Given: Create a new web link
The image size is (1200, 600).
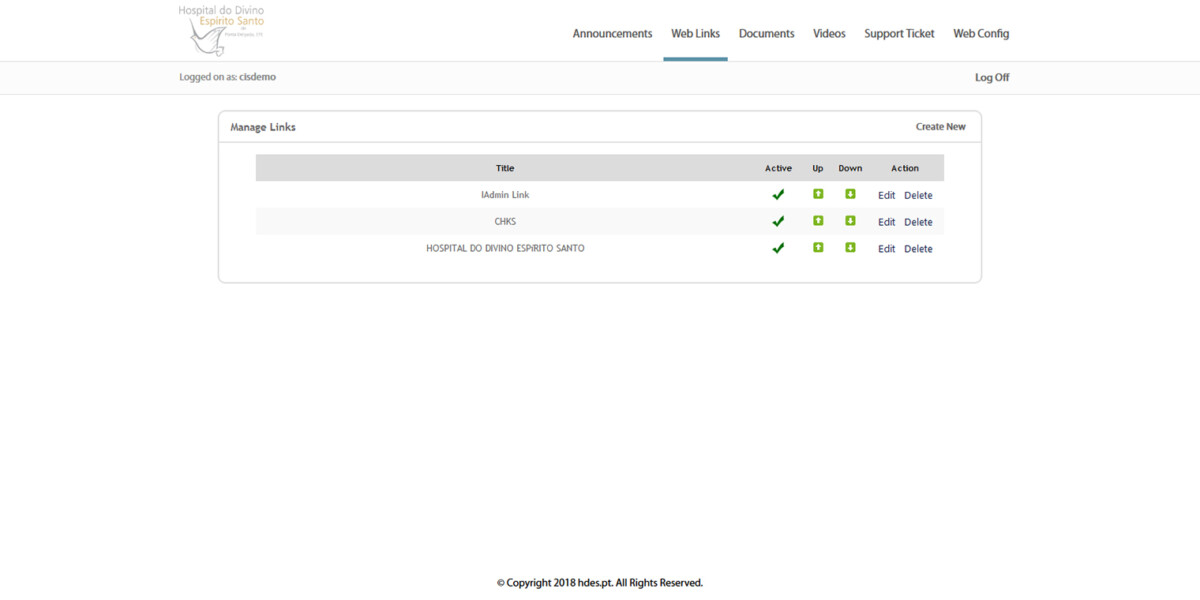Looking at the screenshot, I should point(940,126).
